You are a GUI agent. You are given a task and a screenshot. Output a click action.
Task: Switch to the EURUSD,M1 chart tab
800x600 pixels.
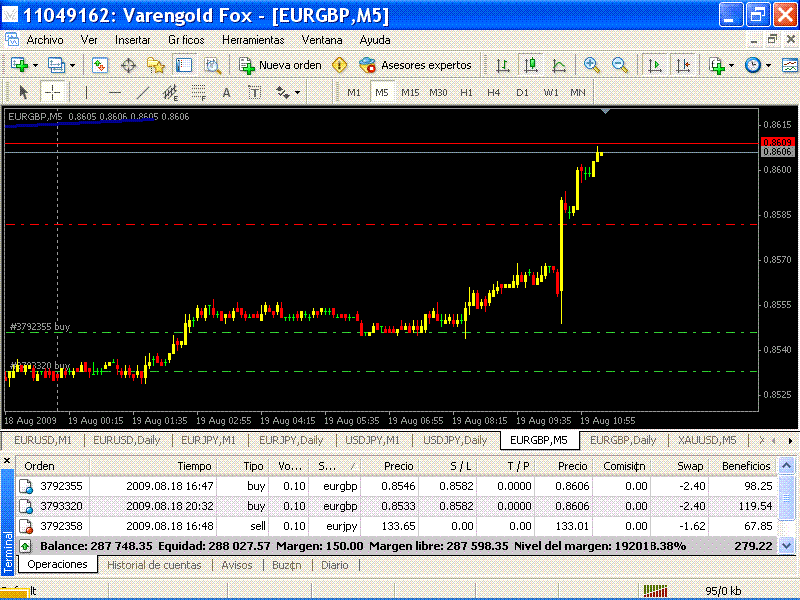coord(43,440)
